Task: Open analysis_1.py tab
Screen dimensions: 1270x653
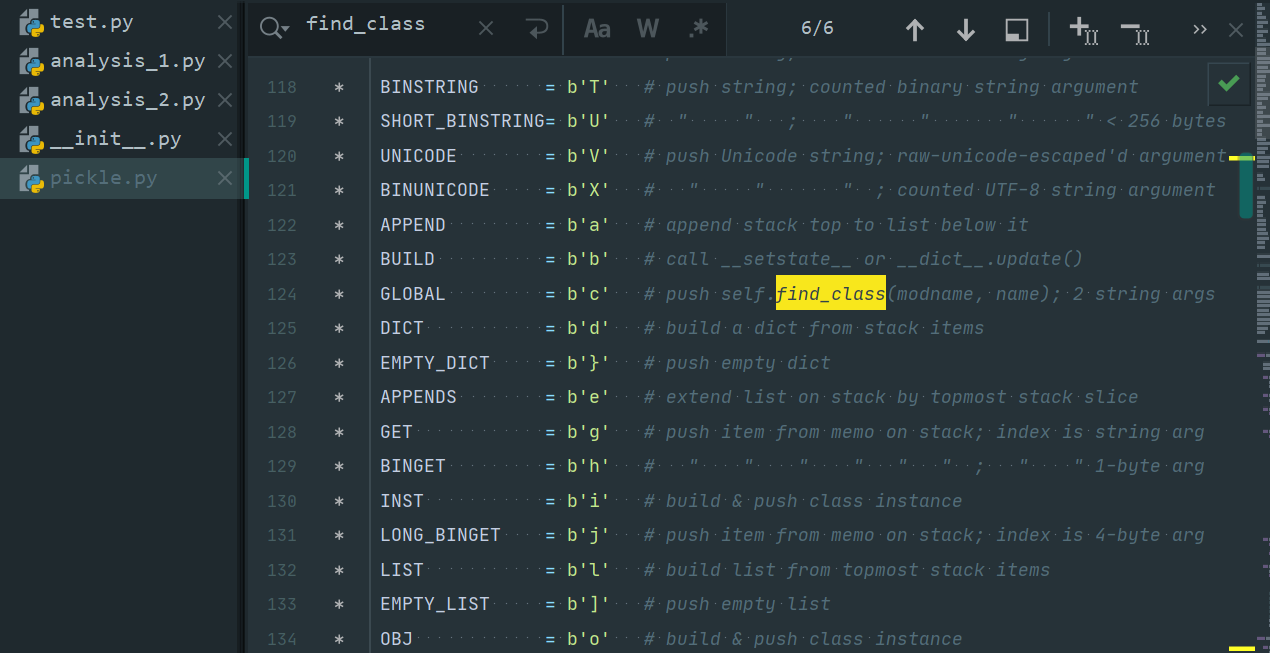Action: tap(127, 61)
